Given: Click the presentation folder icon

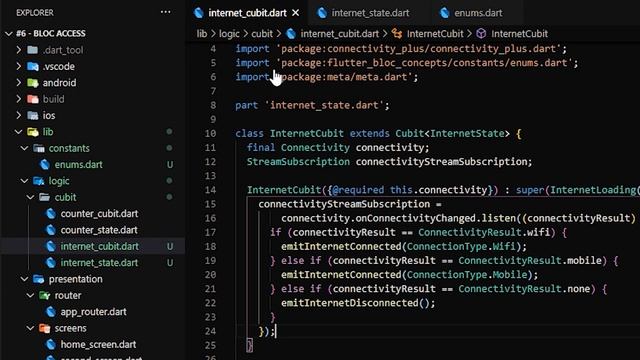Looking at the screenshot, I should tap(39, 279).
